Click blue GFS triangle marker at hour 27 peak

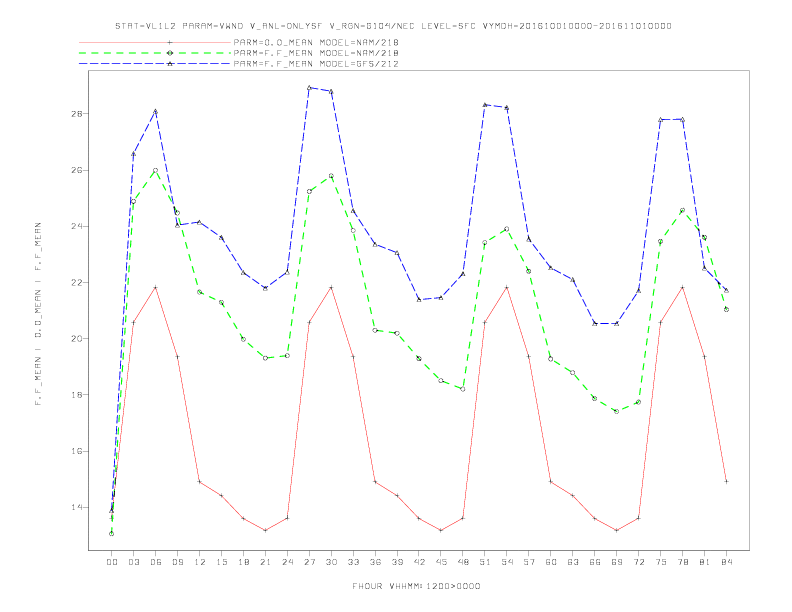tap(309, 88)
